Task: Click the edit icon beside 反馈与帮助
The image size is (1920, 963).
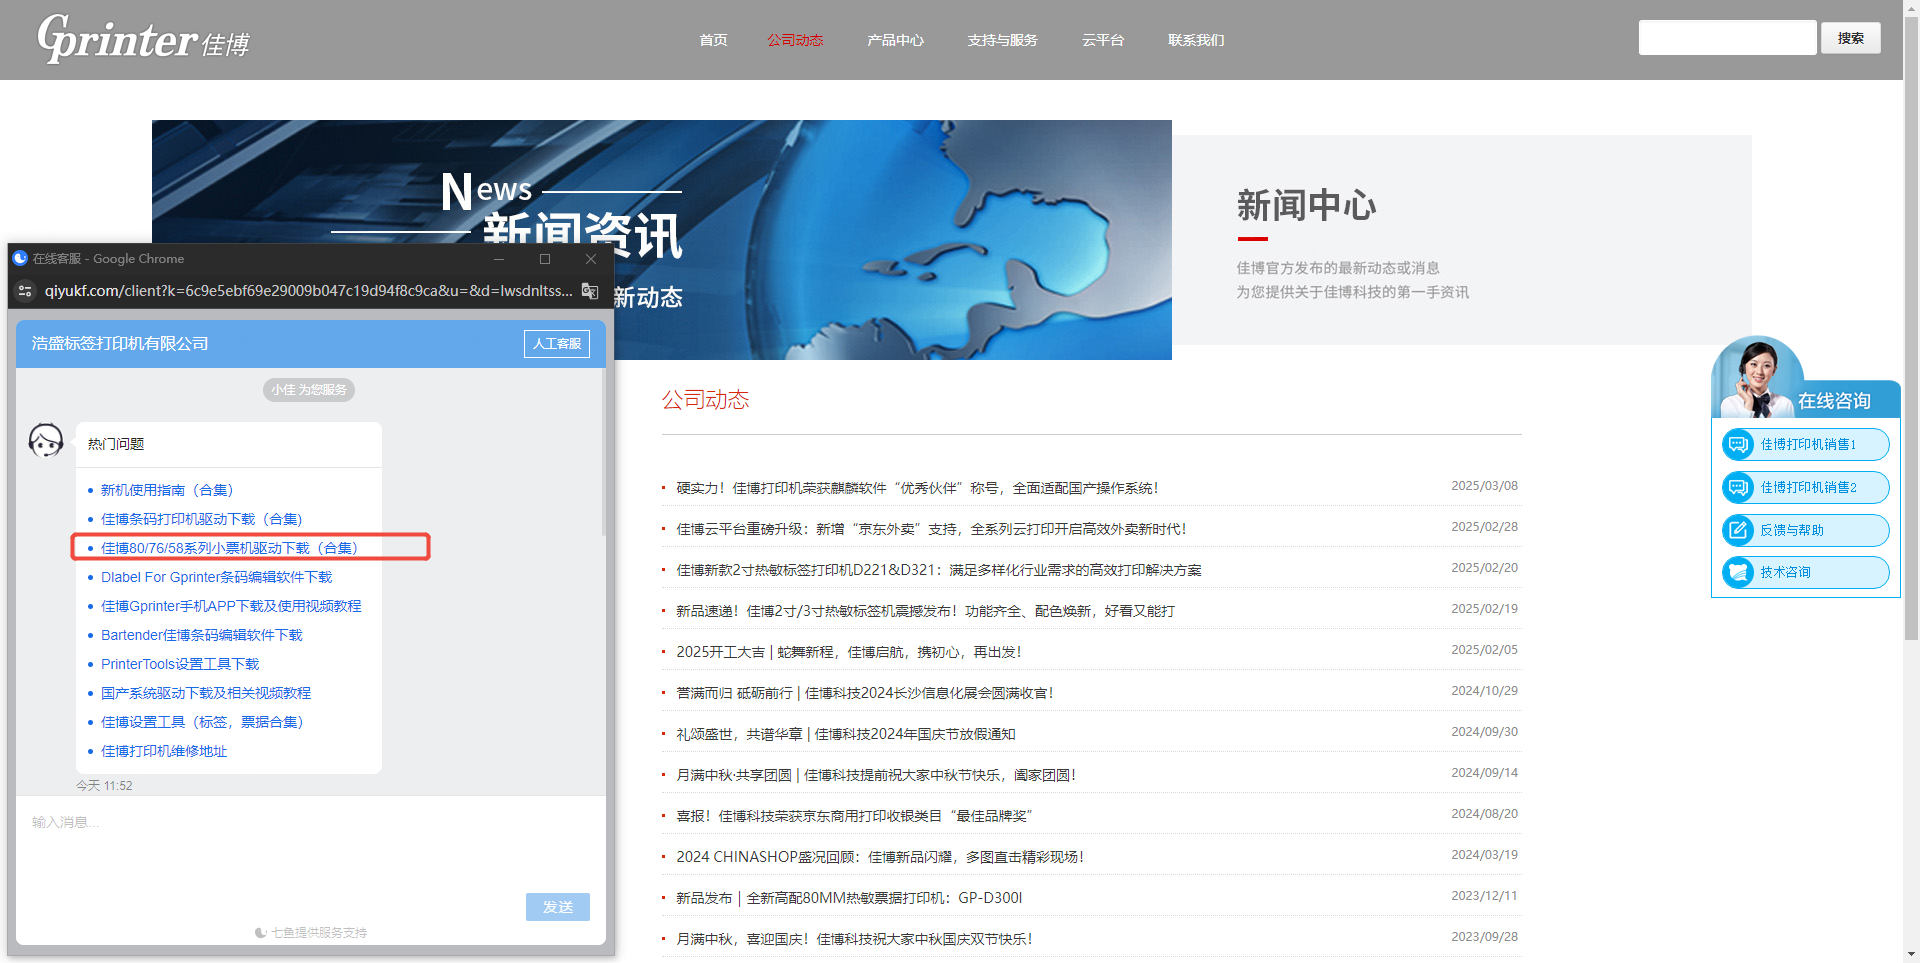Action: pyautogui.click(x=1738, y=530)
